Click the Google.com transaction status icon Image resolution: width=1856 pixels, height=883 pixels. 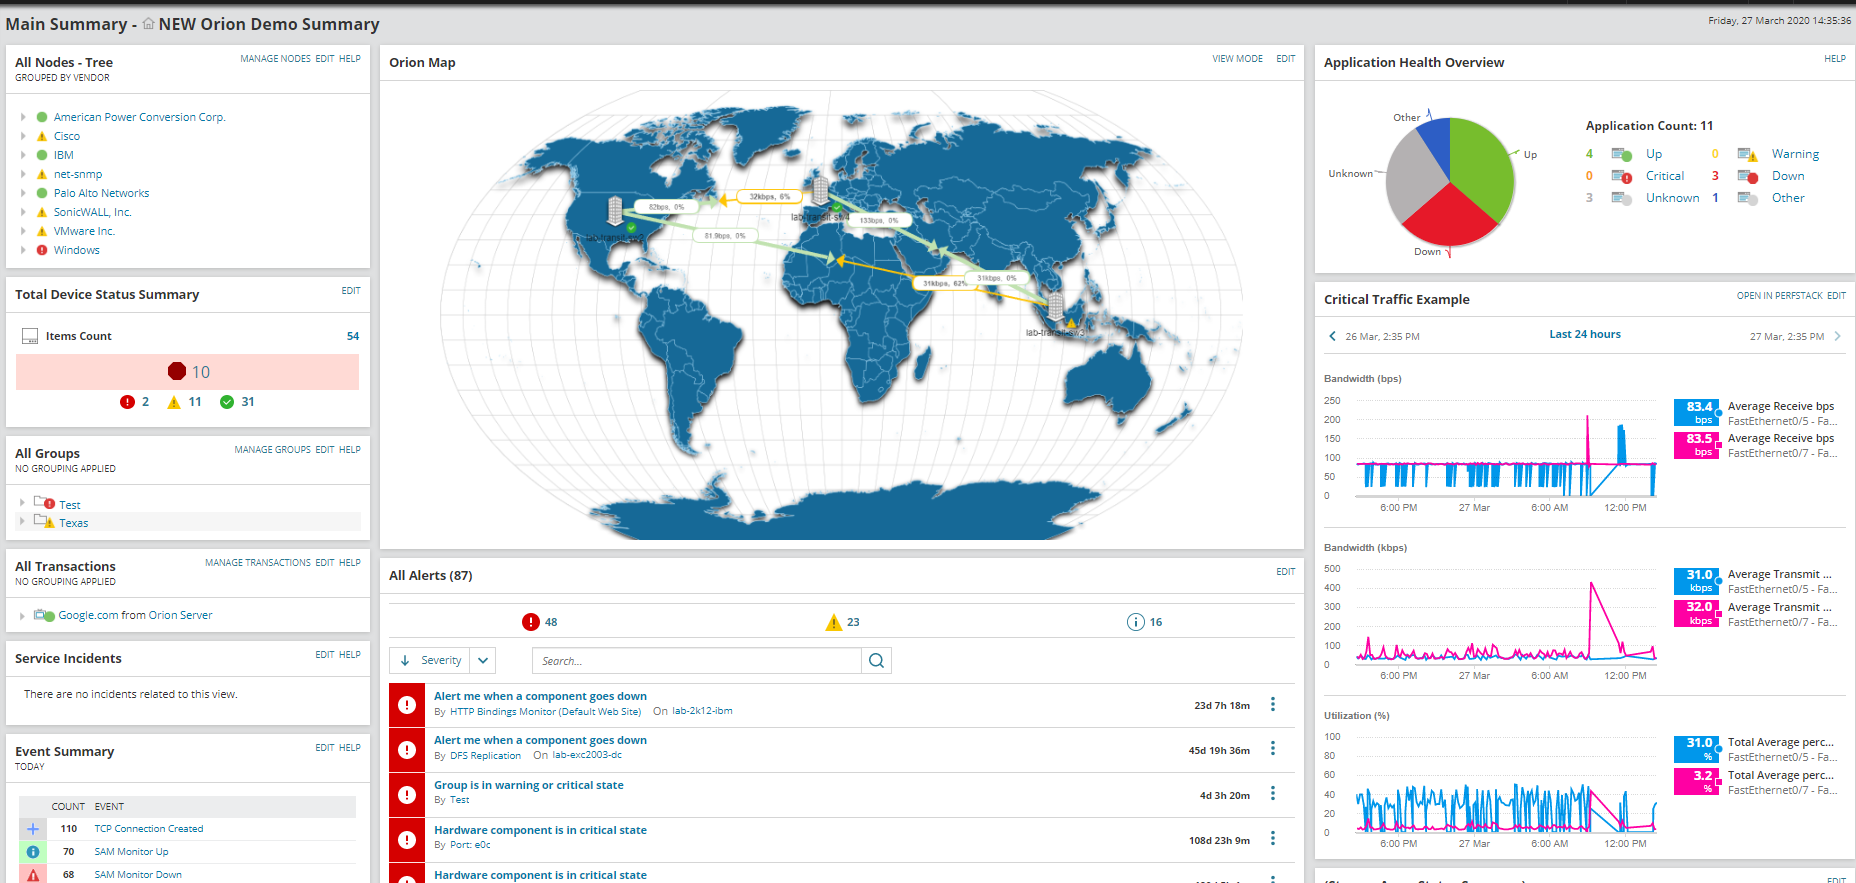point(44,615)
